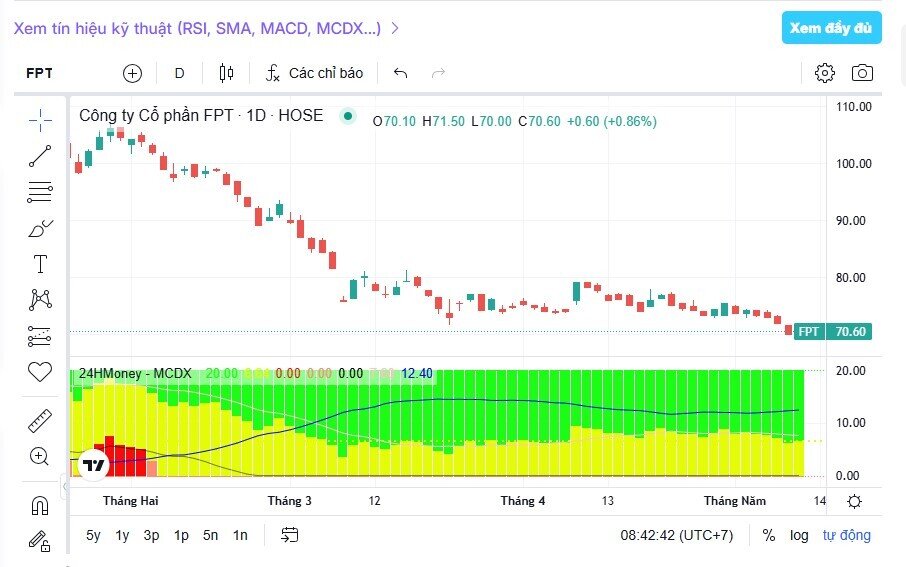This screenshot has height=567, width=906.
Task: Open time axis settings gear
Action: click(854, 501)
